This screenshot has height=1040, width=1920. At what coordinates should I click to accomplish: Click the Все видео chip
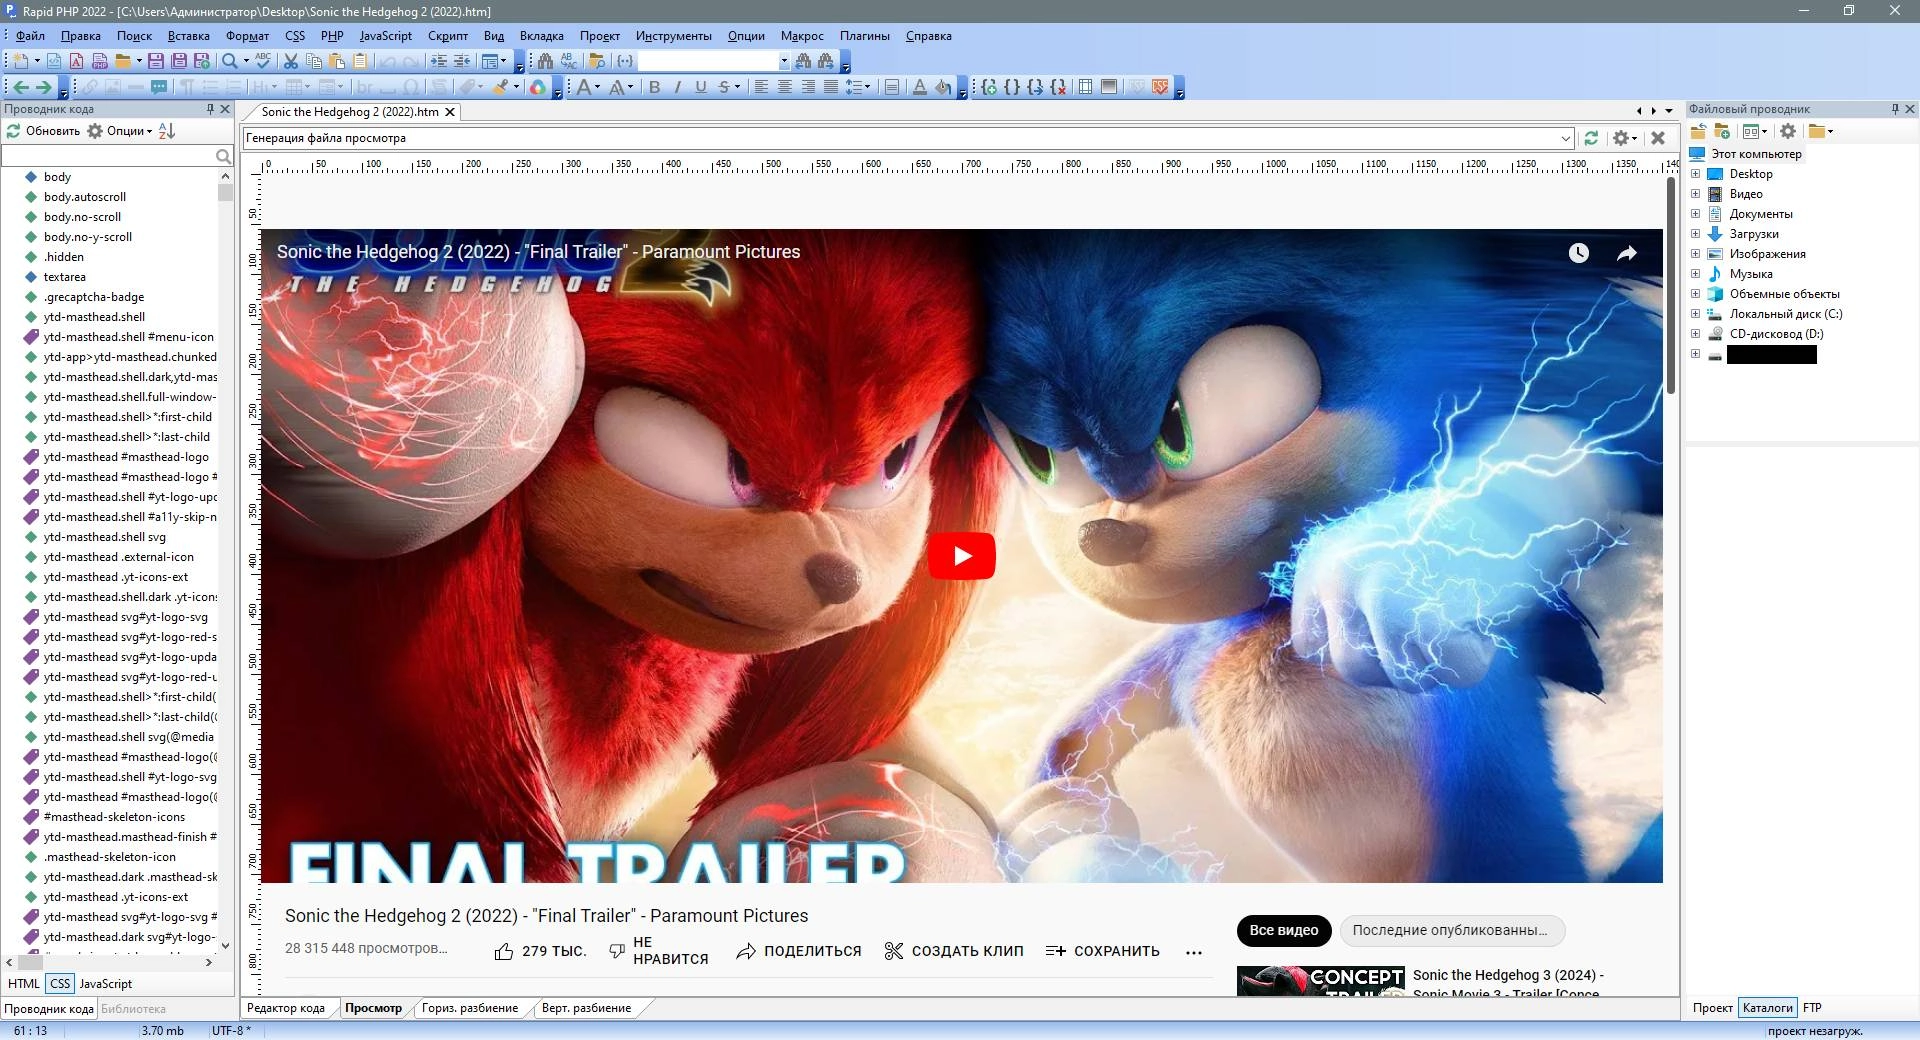1284,930
